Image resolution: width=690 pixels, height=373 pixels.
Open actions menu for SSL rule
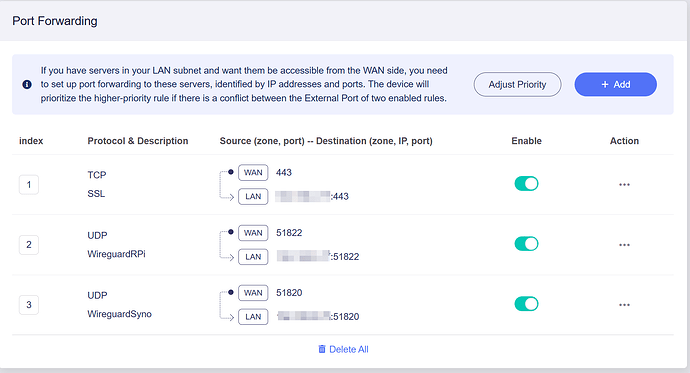click(x=624, y=184)
